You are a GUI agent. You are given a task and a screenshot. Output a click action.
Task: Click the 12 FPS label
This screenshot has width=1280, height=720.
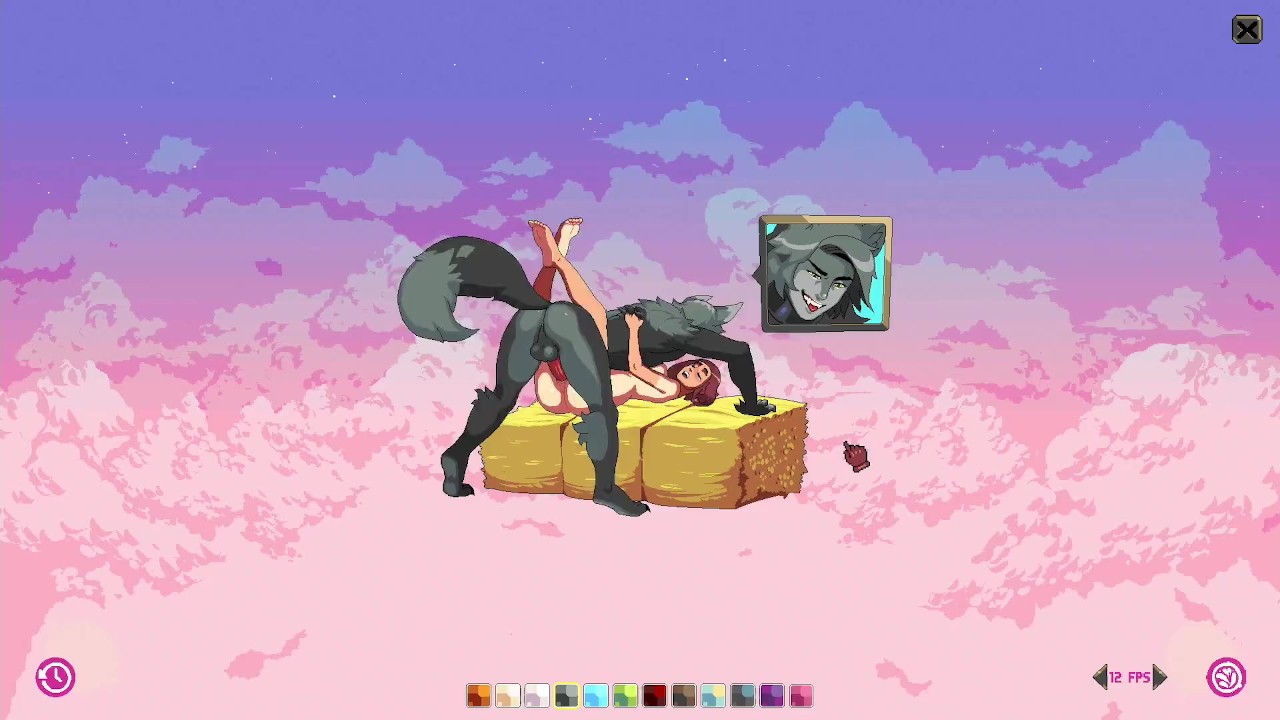[x=1130, y=677]
